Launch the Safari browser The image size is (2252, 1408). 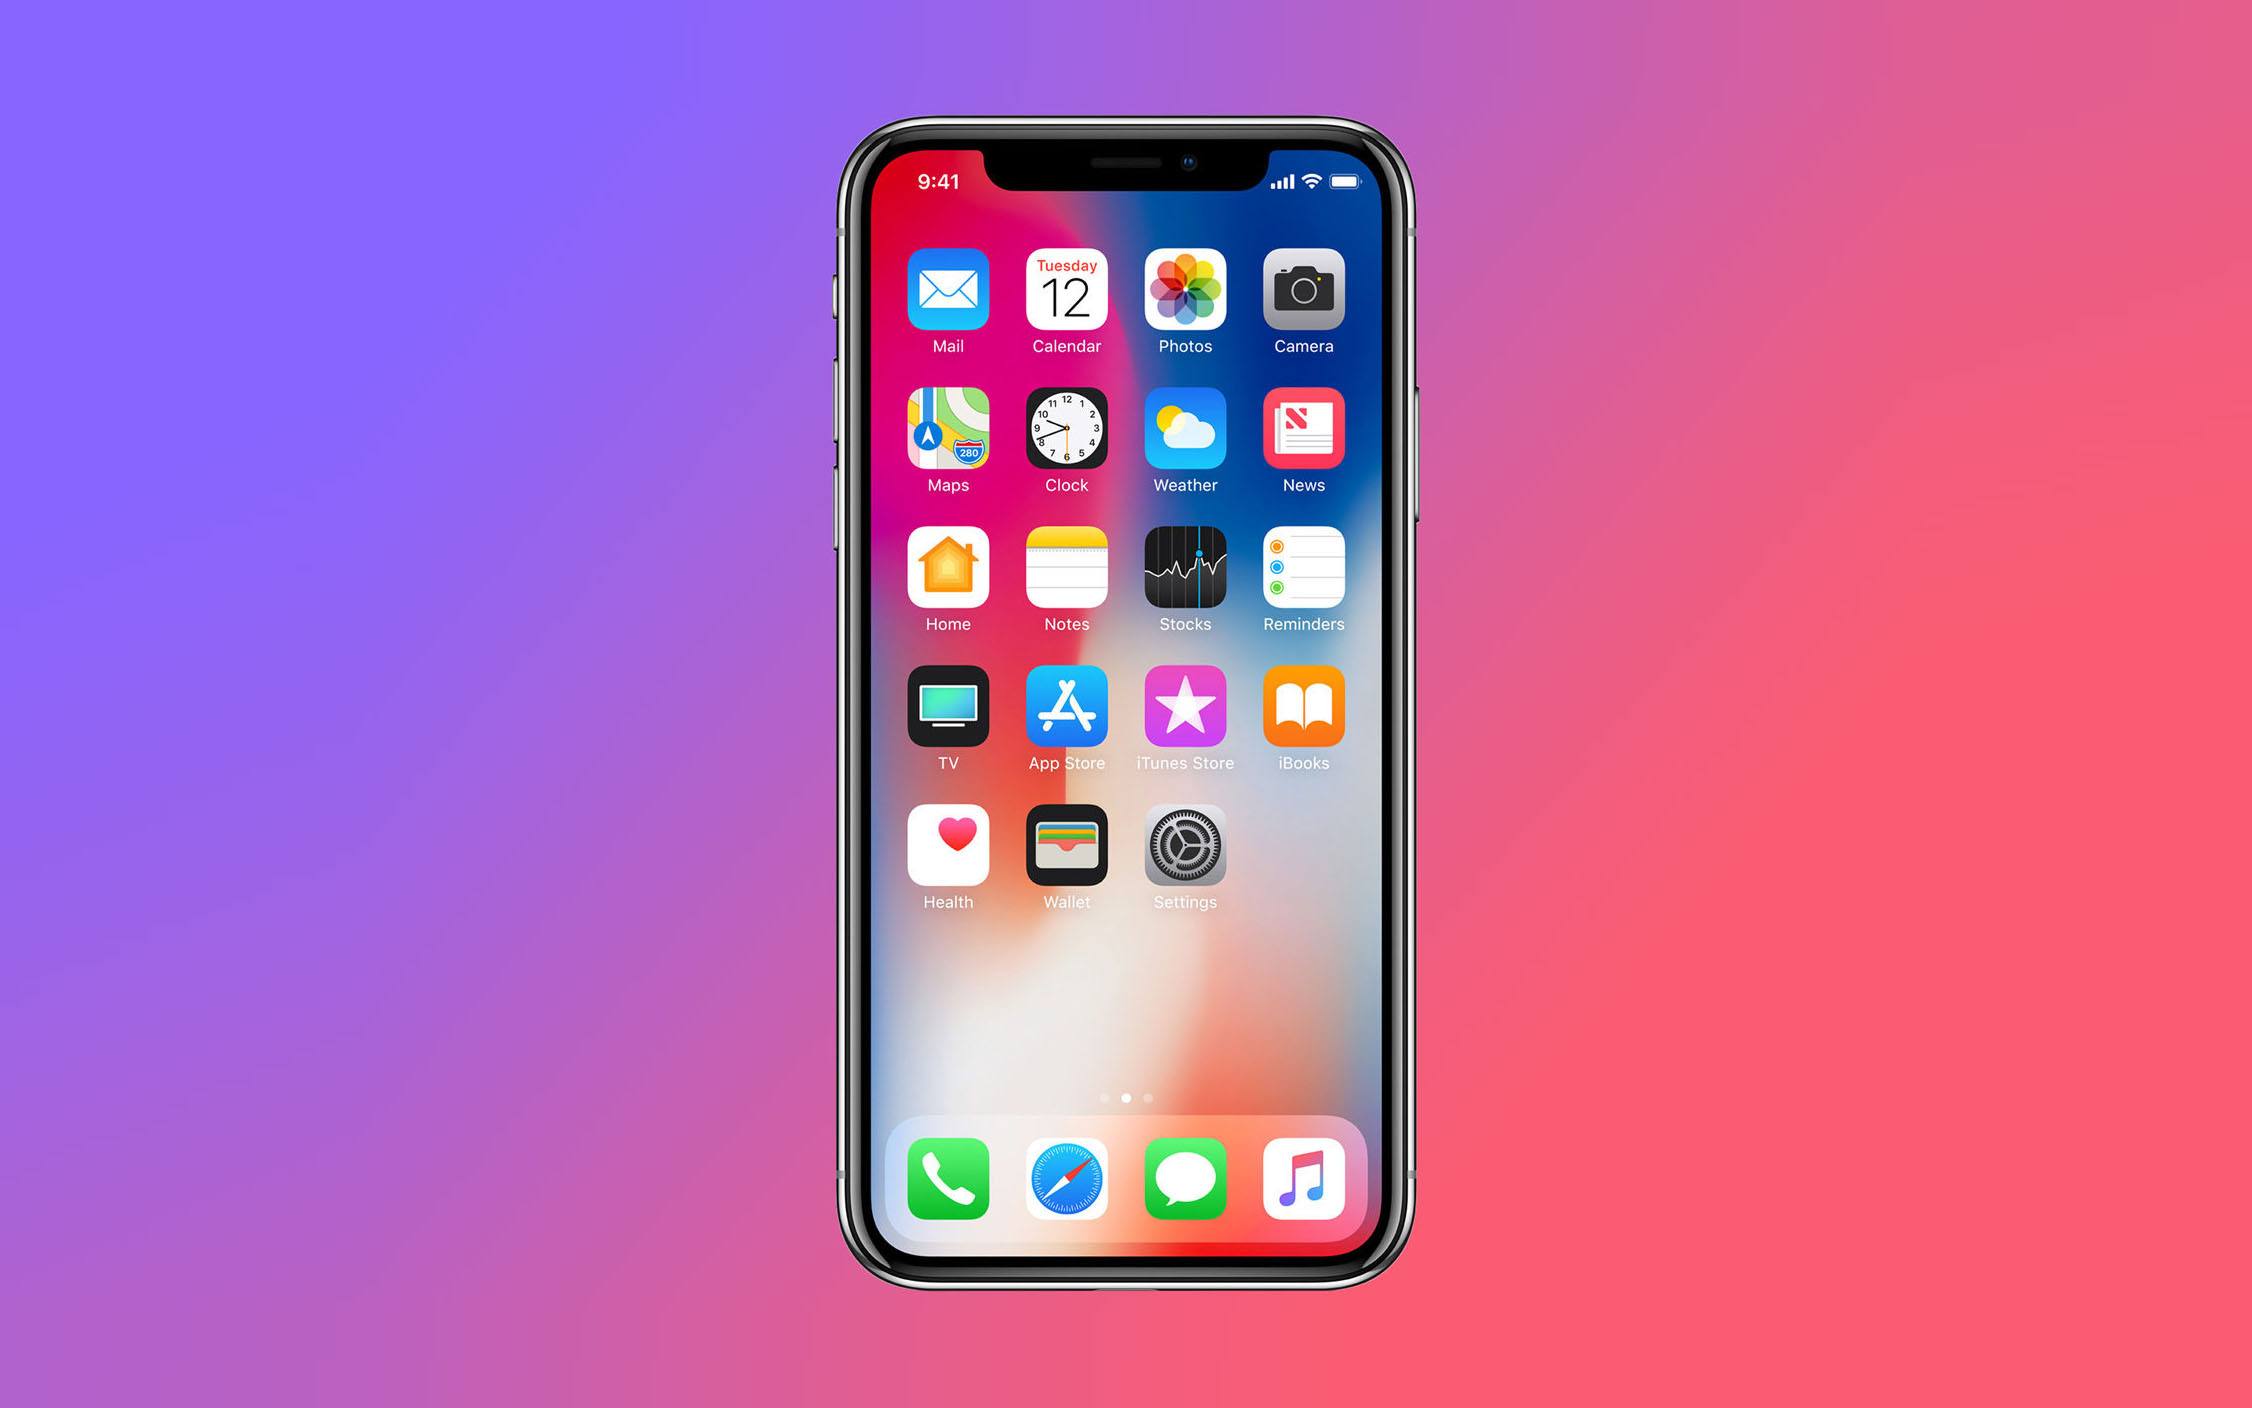[x=1070, y=1173]
